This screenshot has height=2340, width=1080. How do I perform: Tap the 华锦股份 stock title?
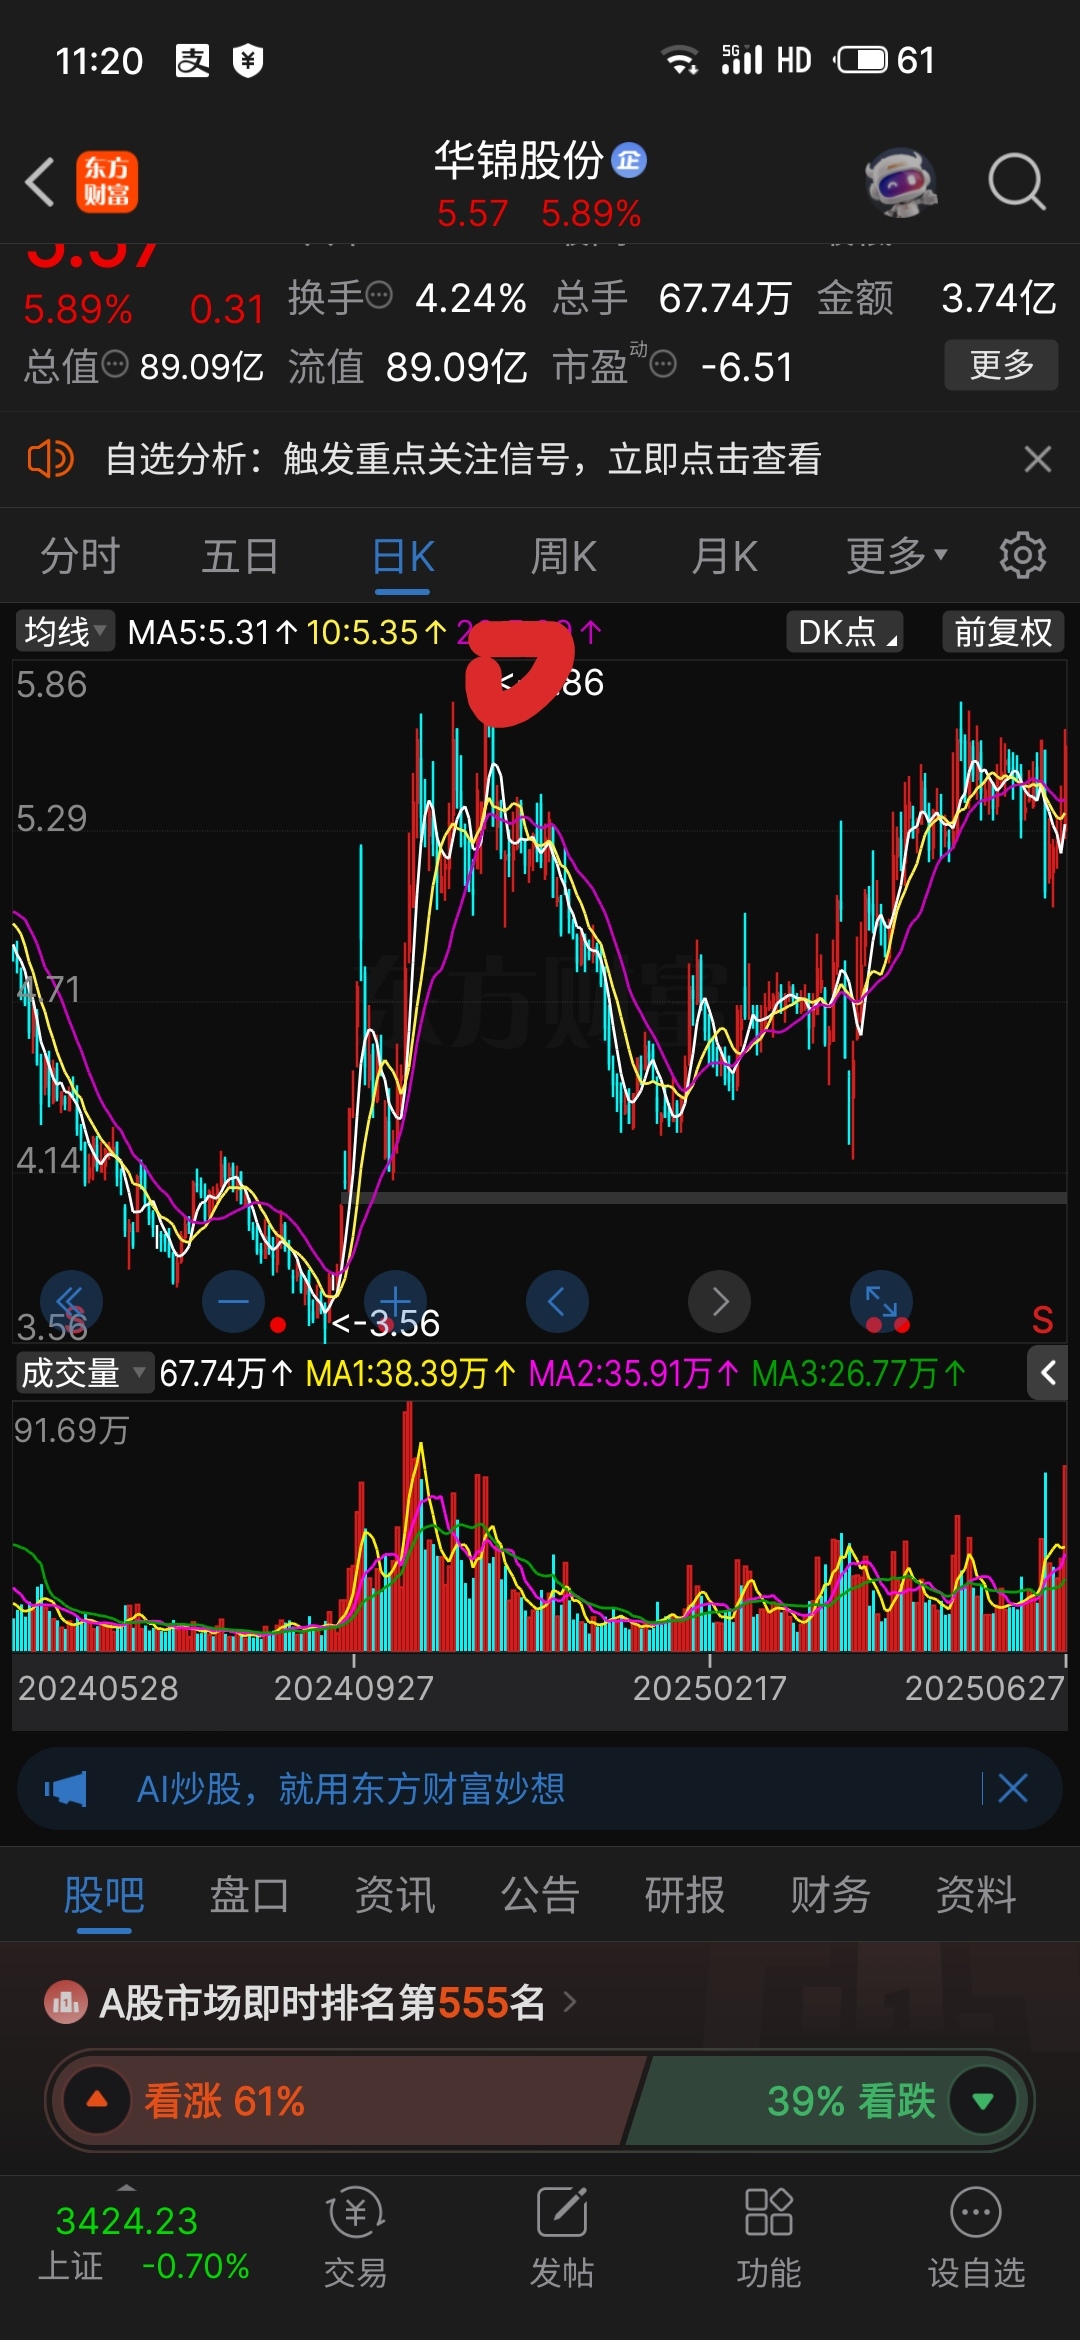(x=518, y=160)
